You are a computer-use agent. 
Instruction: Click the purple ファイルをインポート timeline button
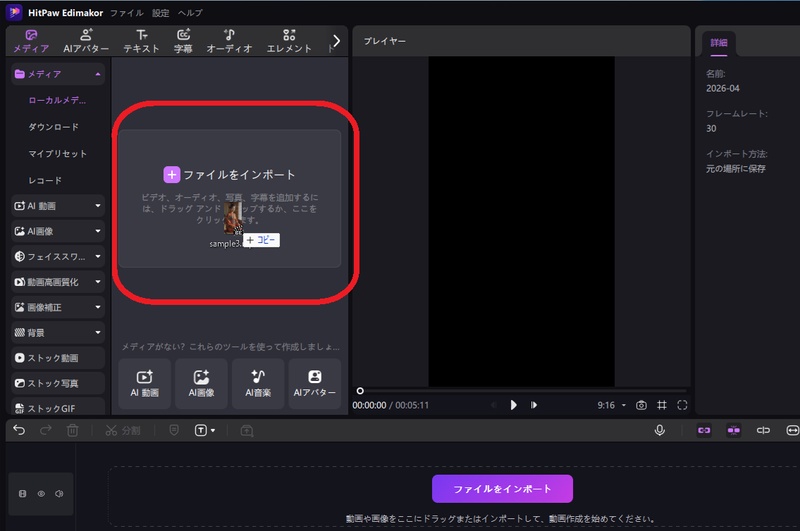(502, 489)
